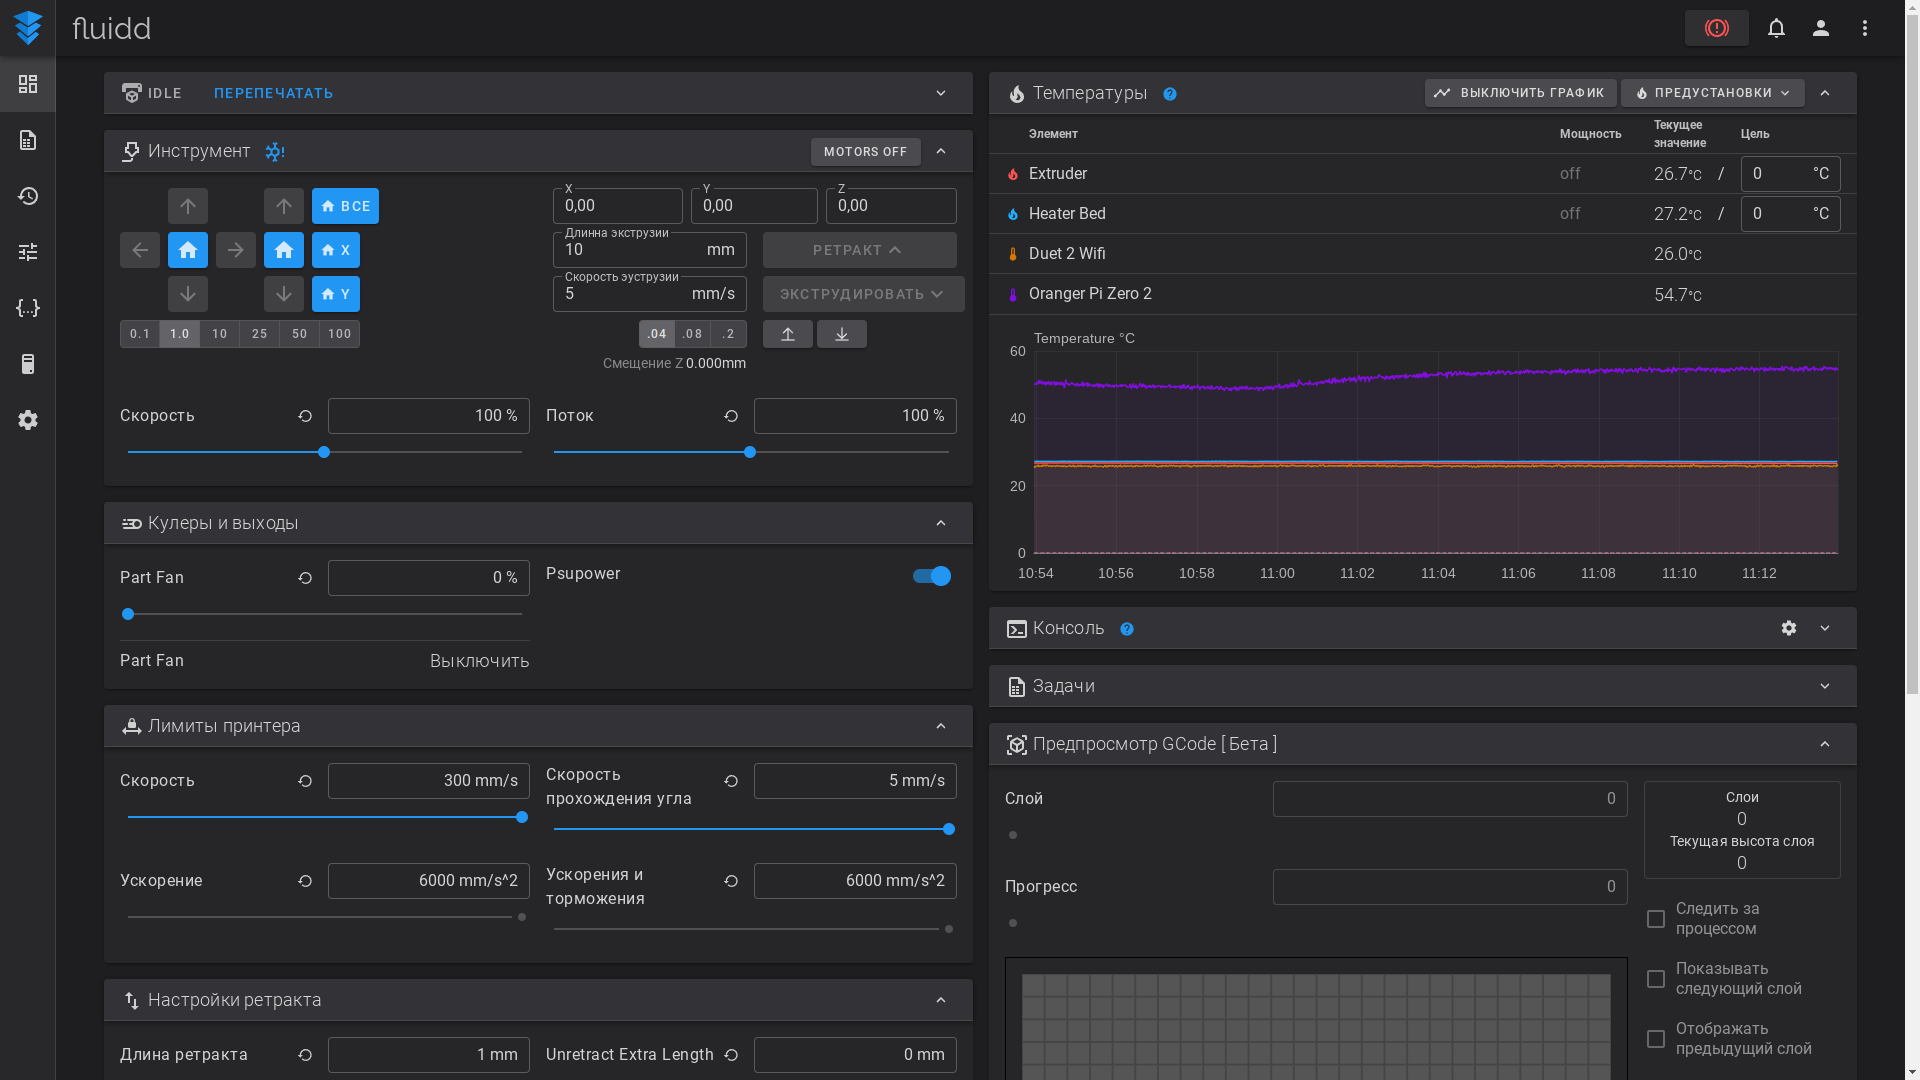Viewport: 1920px width, 1080px height.
Task: Check 'Показывать следующий слой' option
Action: (x=1656, y=979)
